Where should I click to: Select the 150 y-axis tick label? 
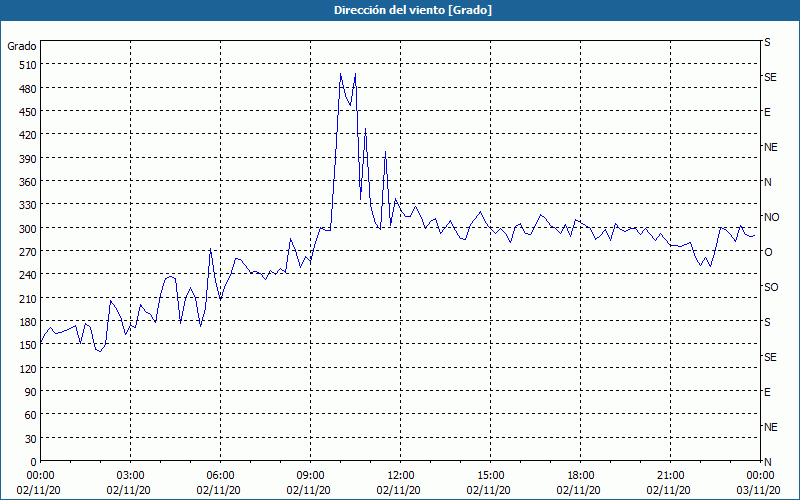[28, 345]
